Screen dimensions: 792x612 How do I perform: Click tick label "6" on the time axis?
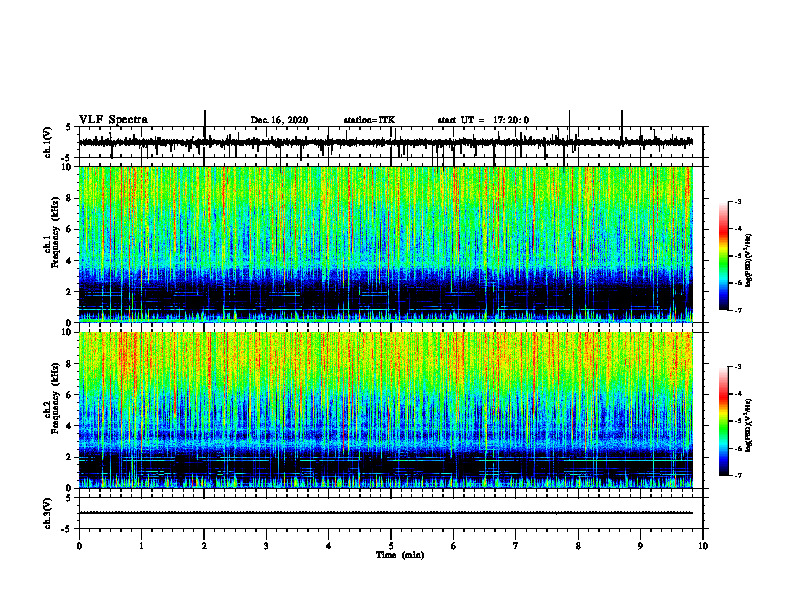coord(454,546)
